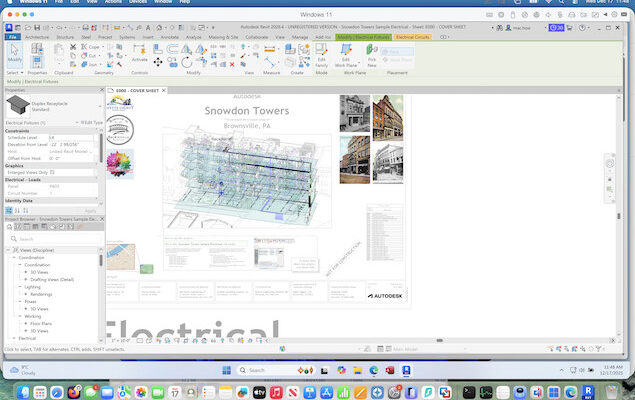
Task: Click the help question mark icon
Action: pos(582,28)
